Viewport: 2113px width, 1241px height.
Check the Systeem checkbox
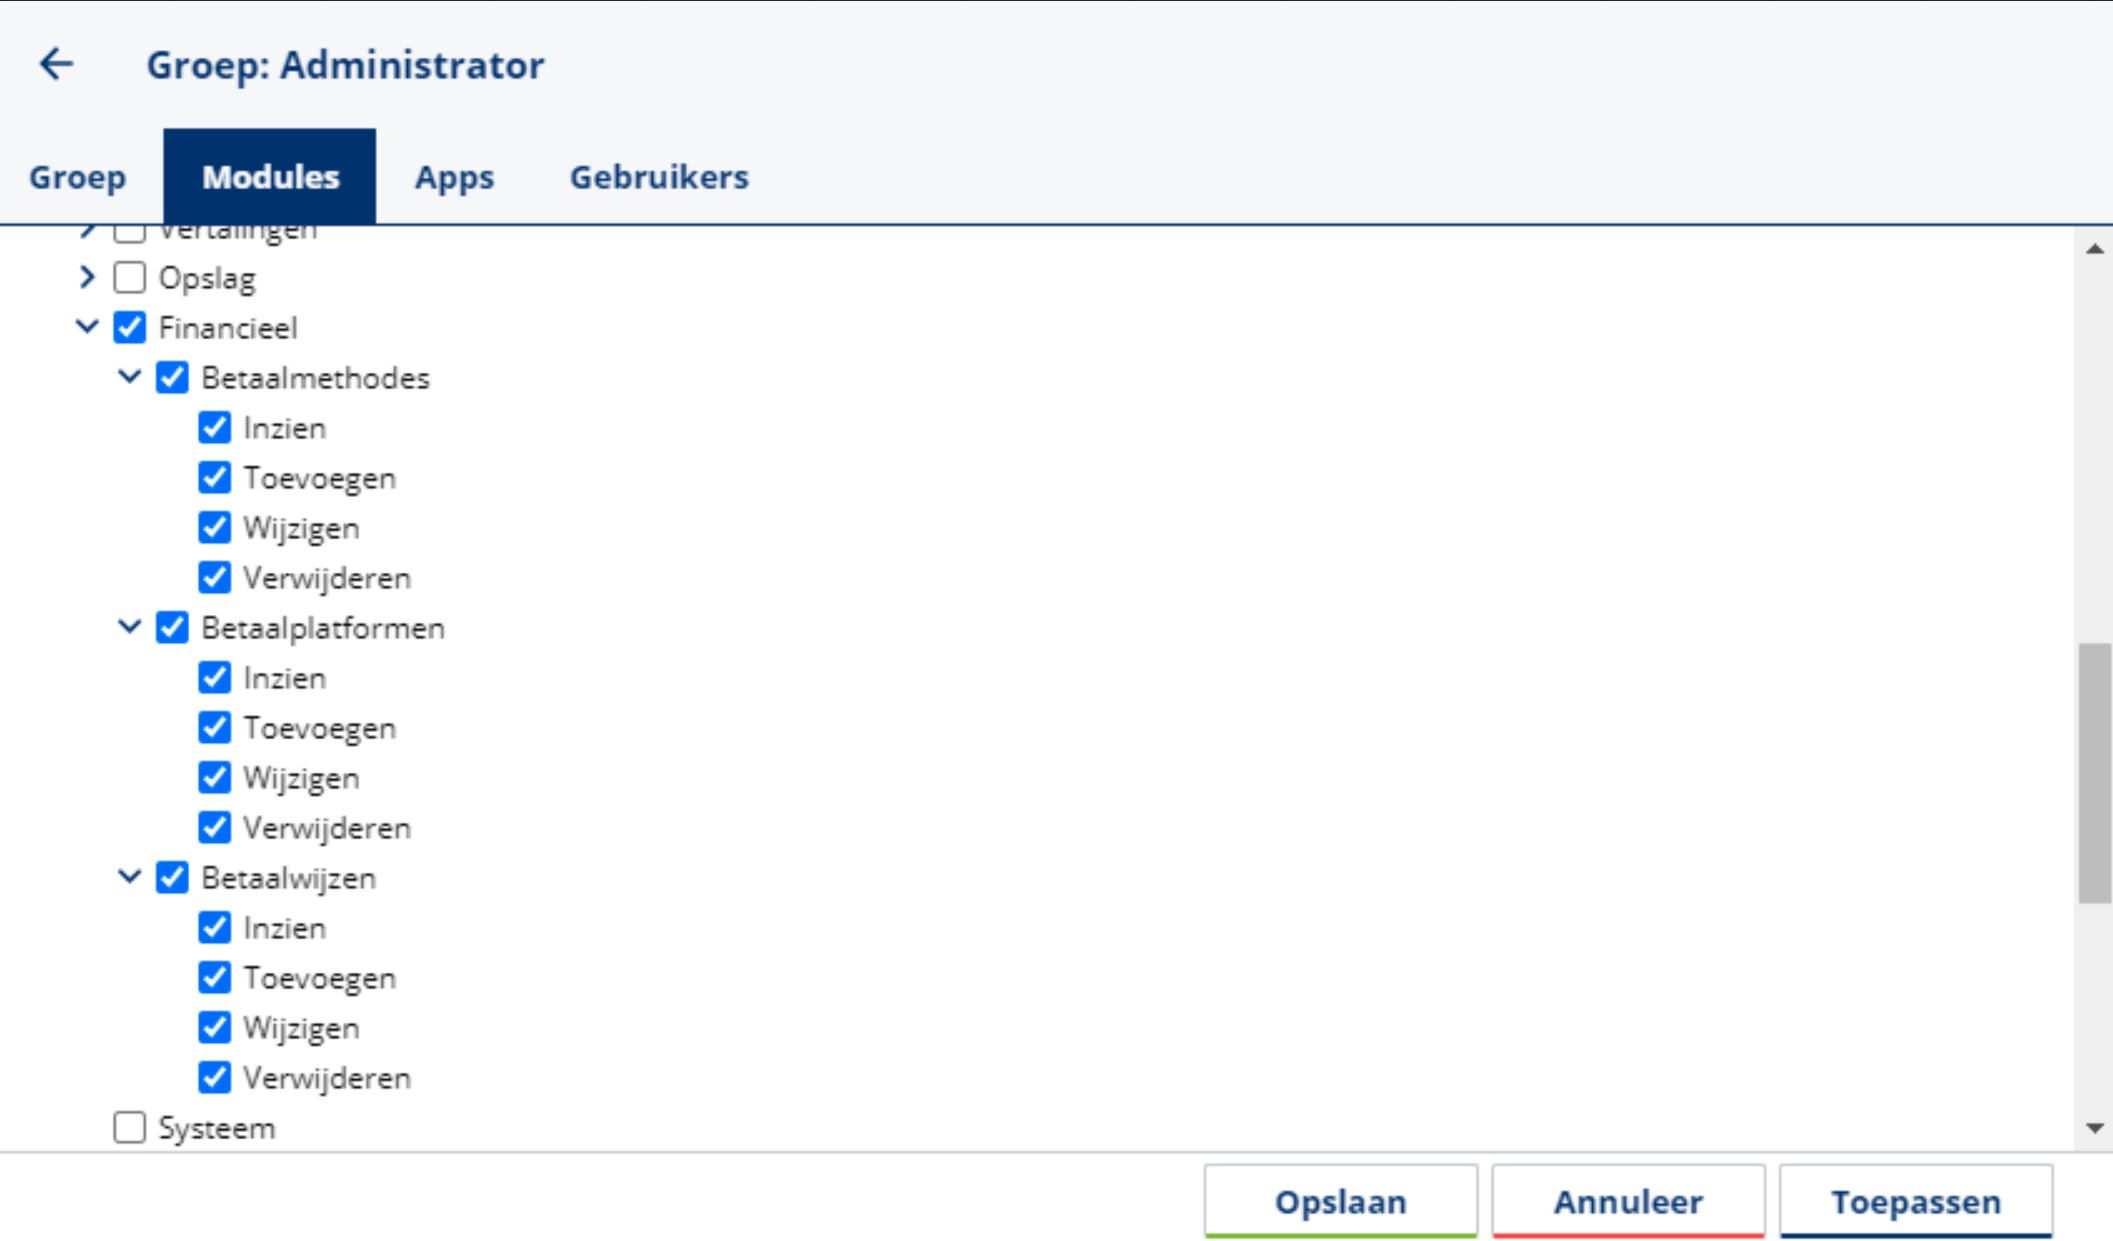(130, 1127)
